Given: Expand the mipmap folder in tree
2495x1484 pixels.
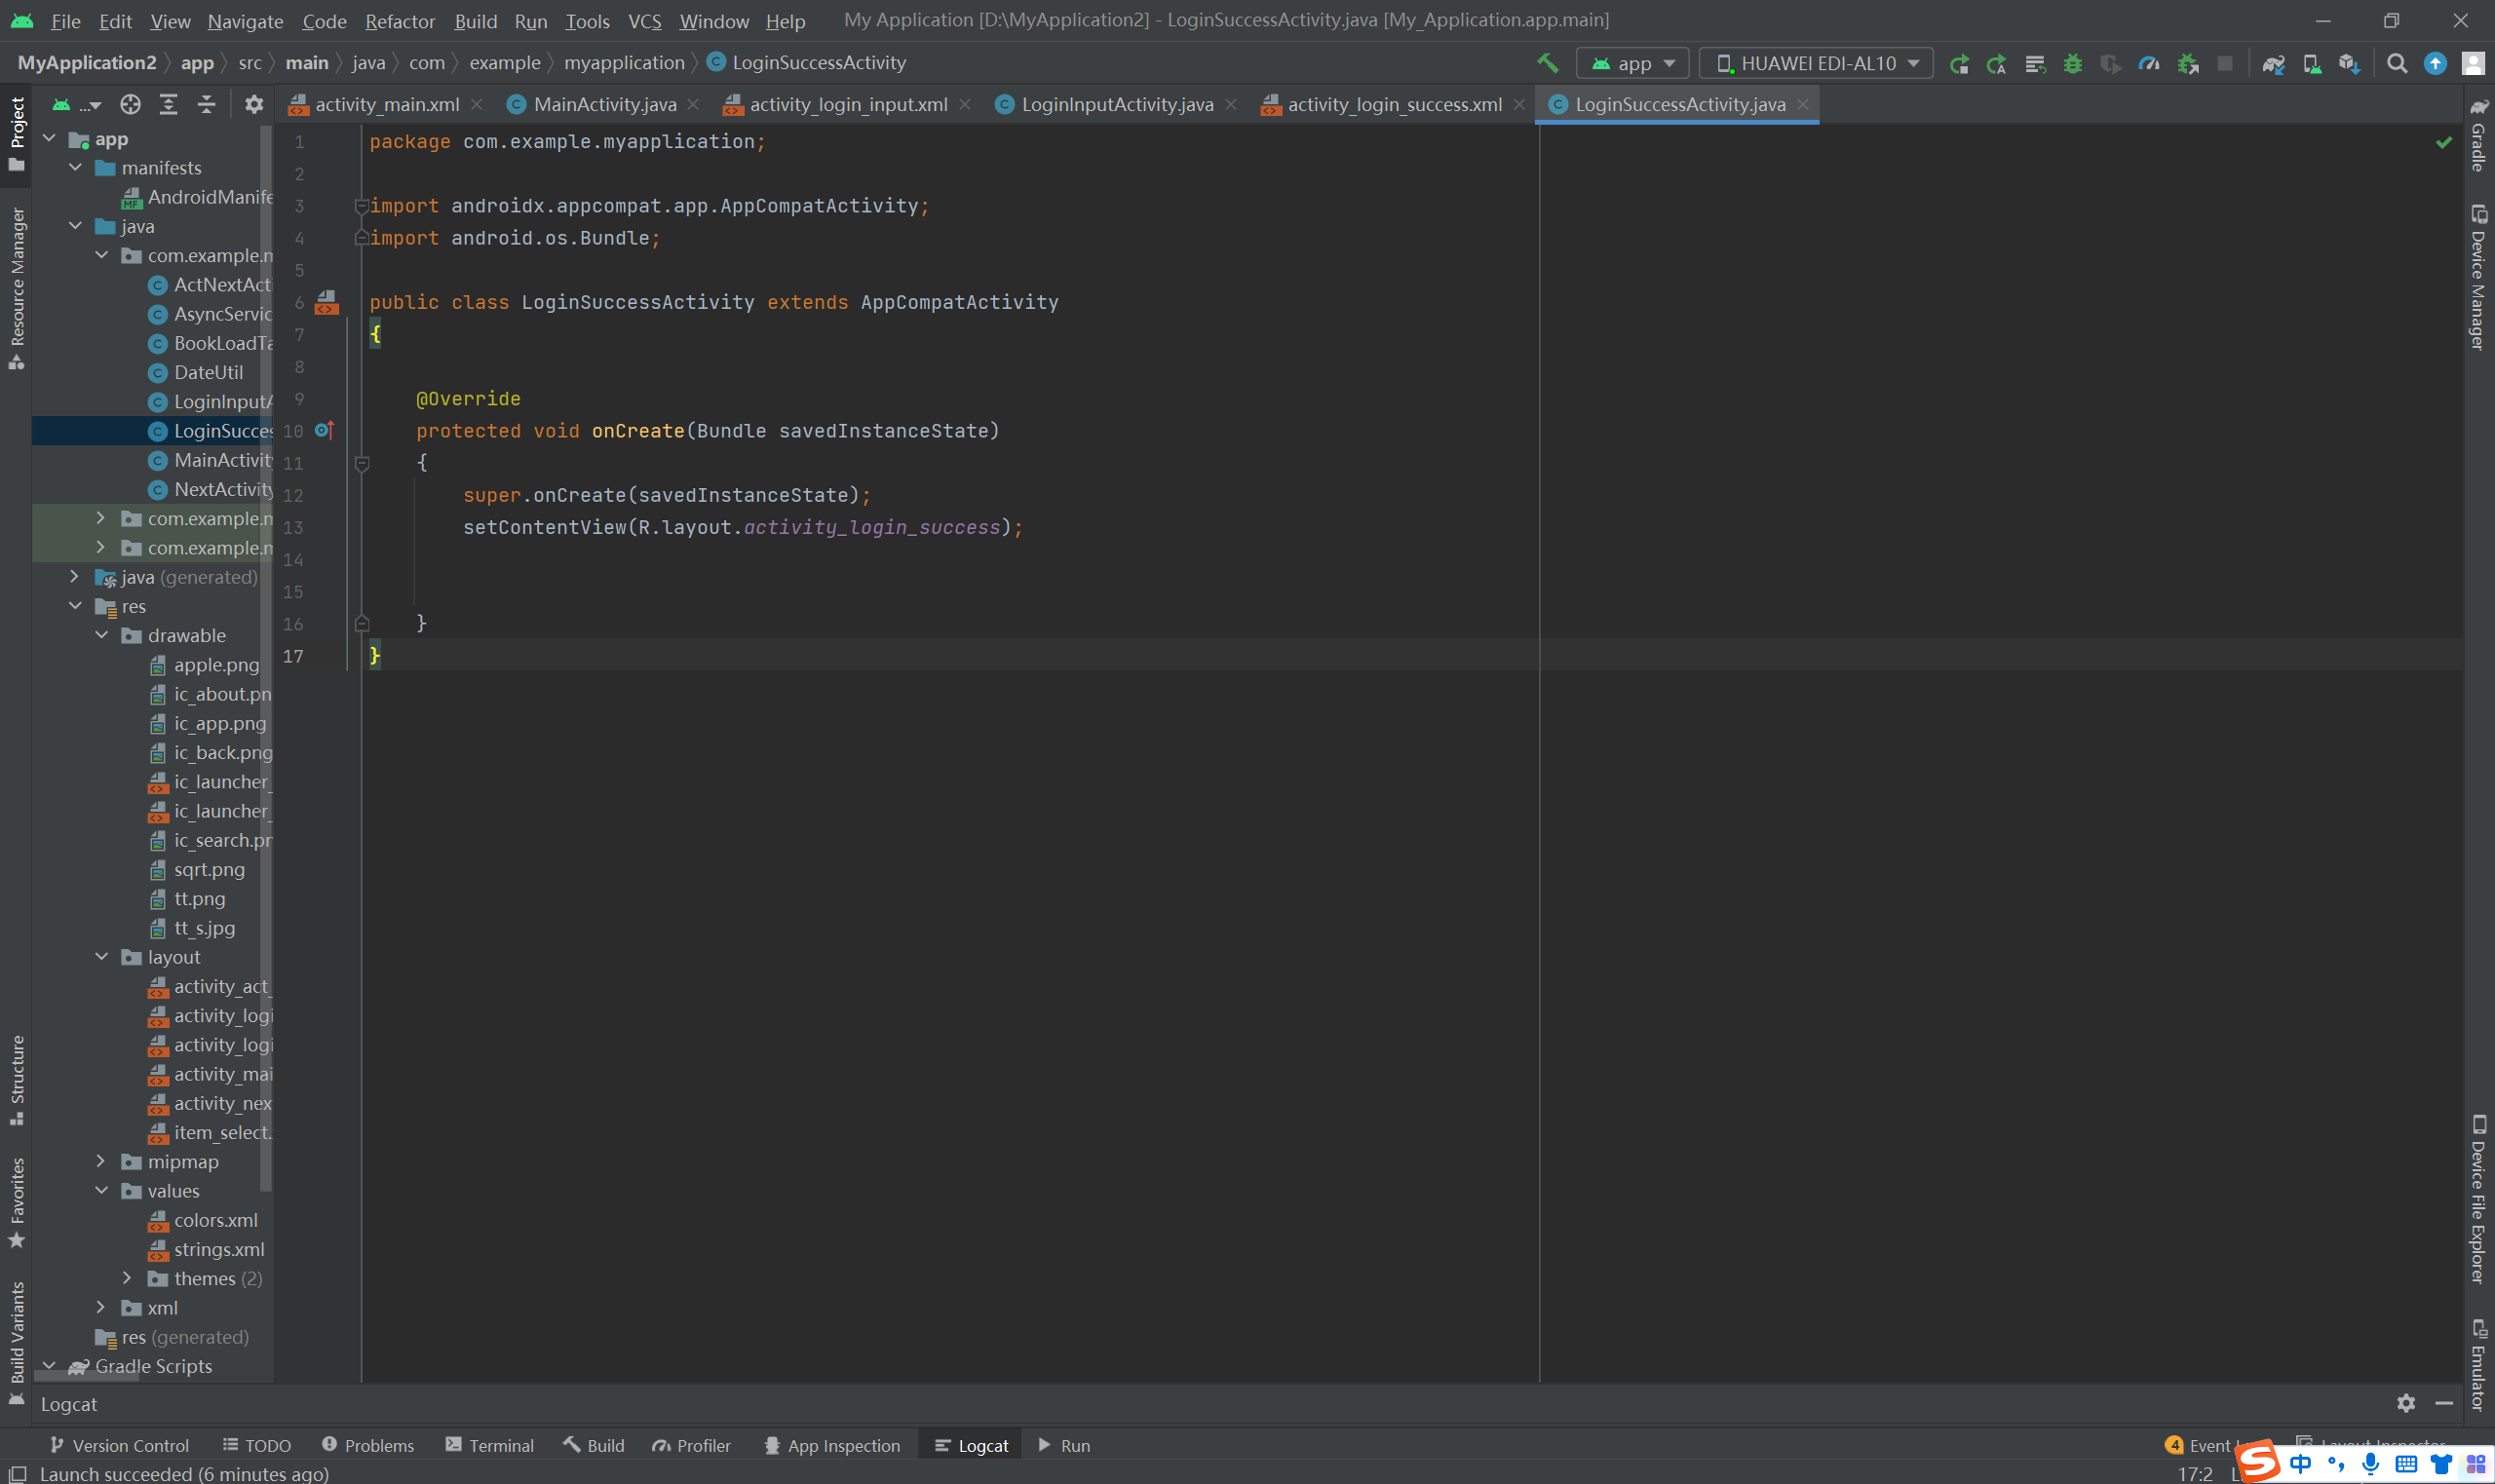Looking at the screenshot, I should (101, 1161).
